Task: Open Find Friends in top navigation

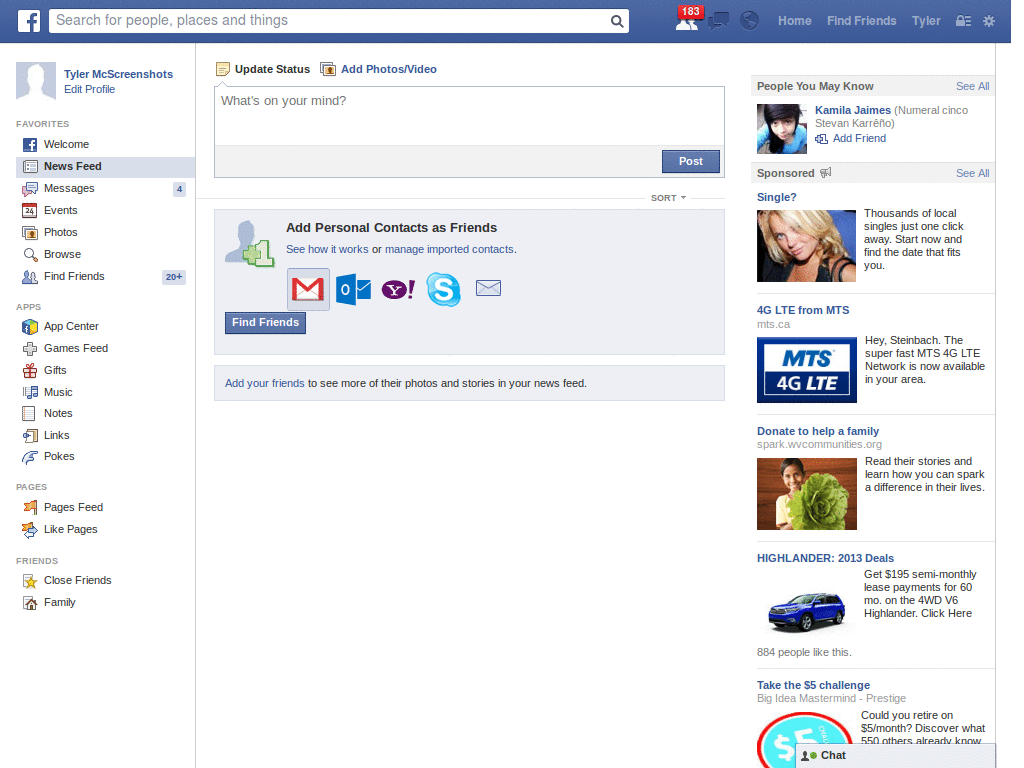Action: [861, 21]
